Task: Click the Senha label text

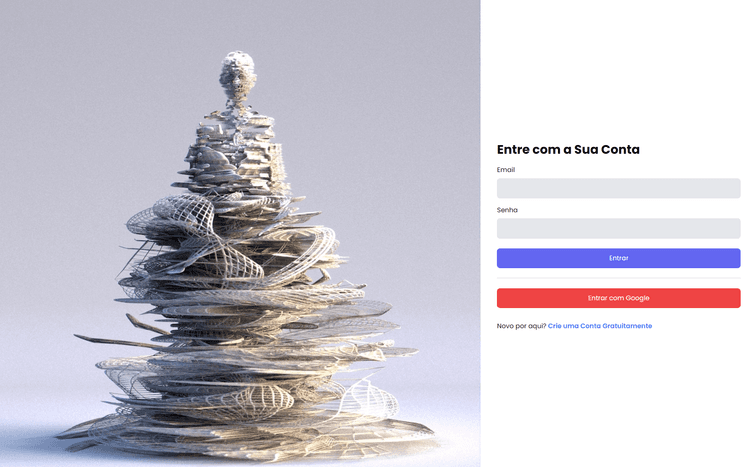Action: coord(507,210)
